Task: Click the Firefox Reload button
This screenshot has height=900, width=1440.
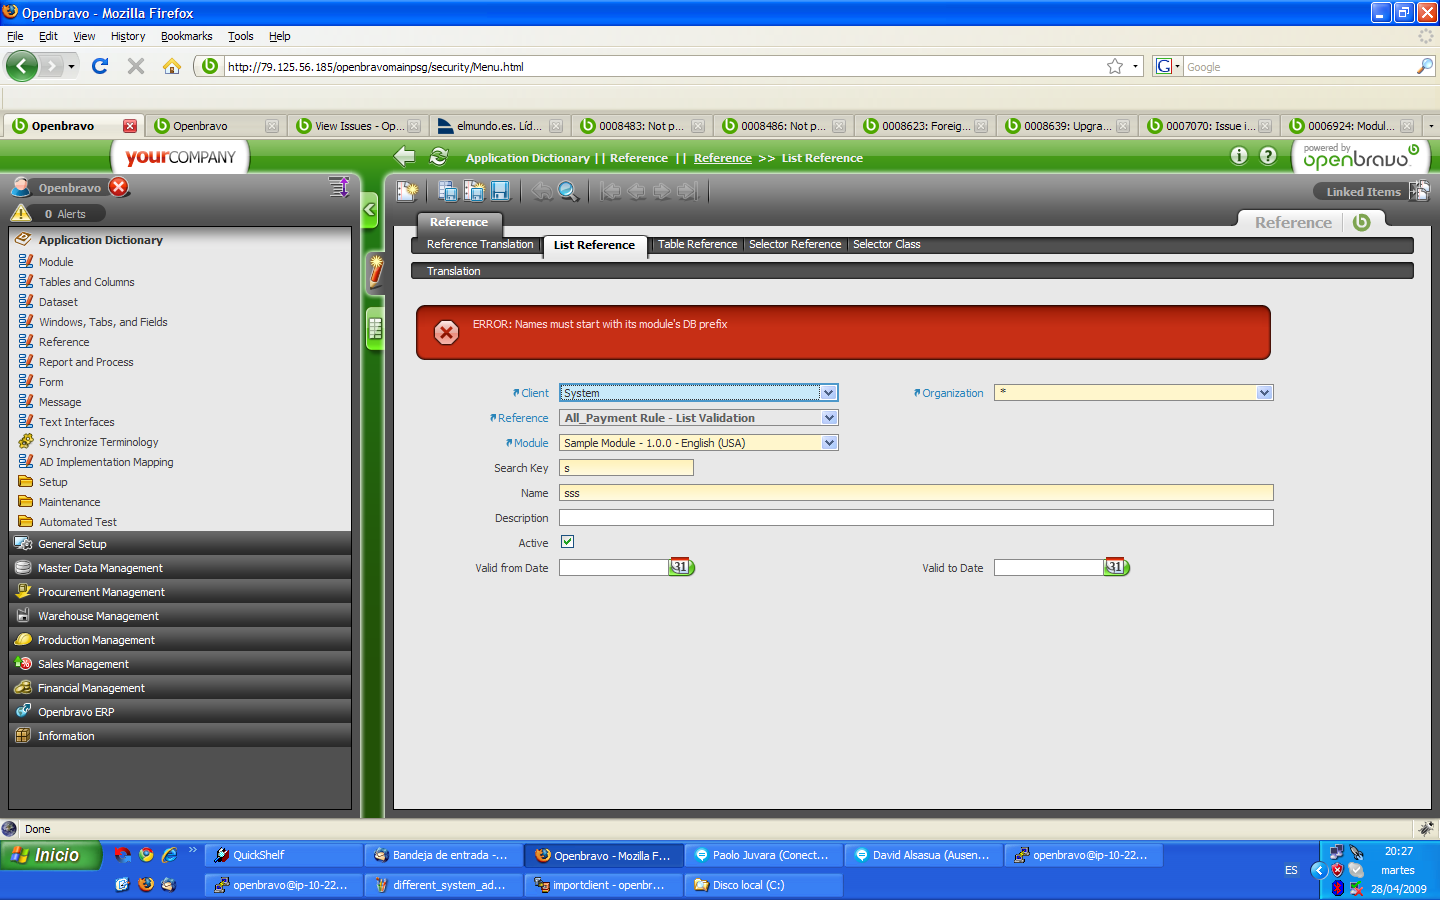Action: pos(100,66)
